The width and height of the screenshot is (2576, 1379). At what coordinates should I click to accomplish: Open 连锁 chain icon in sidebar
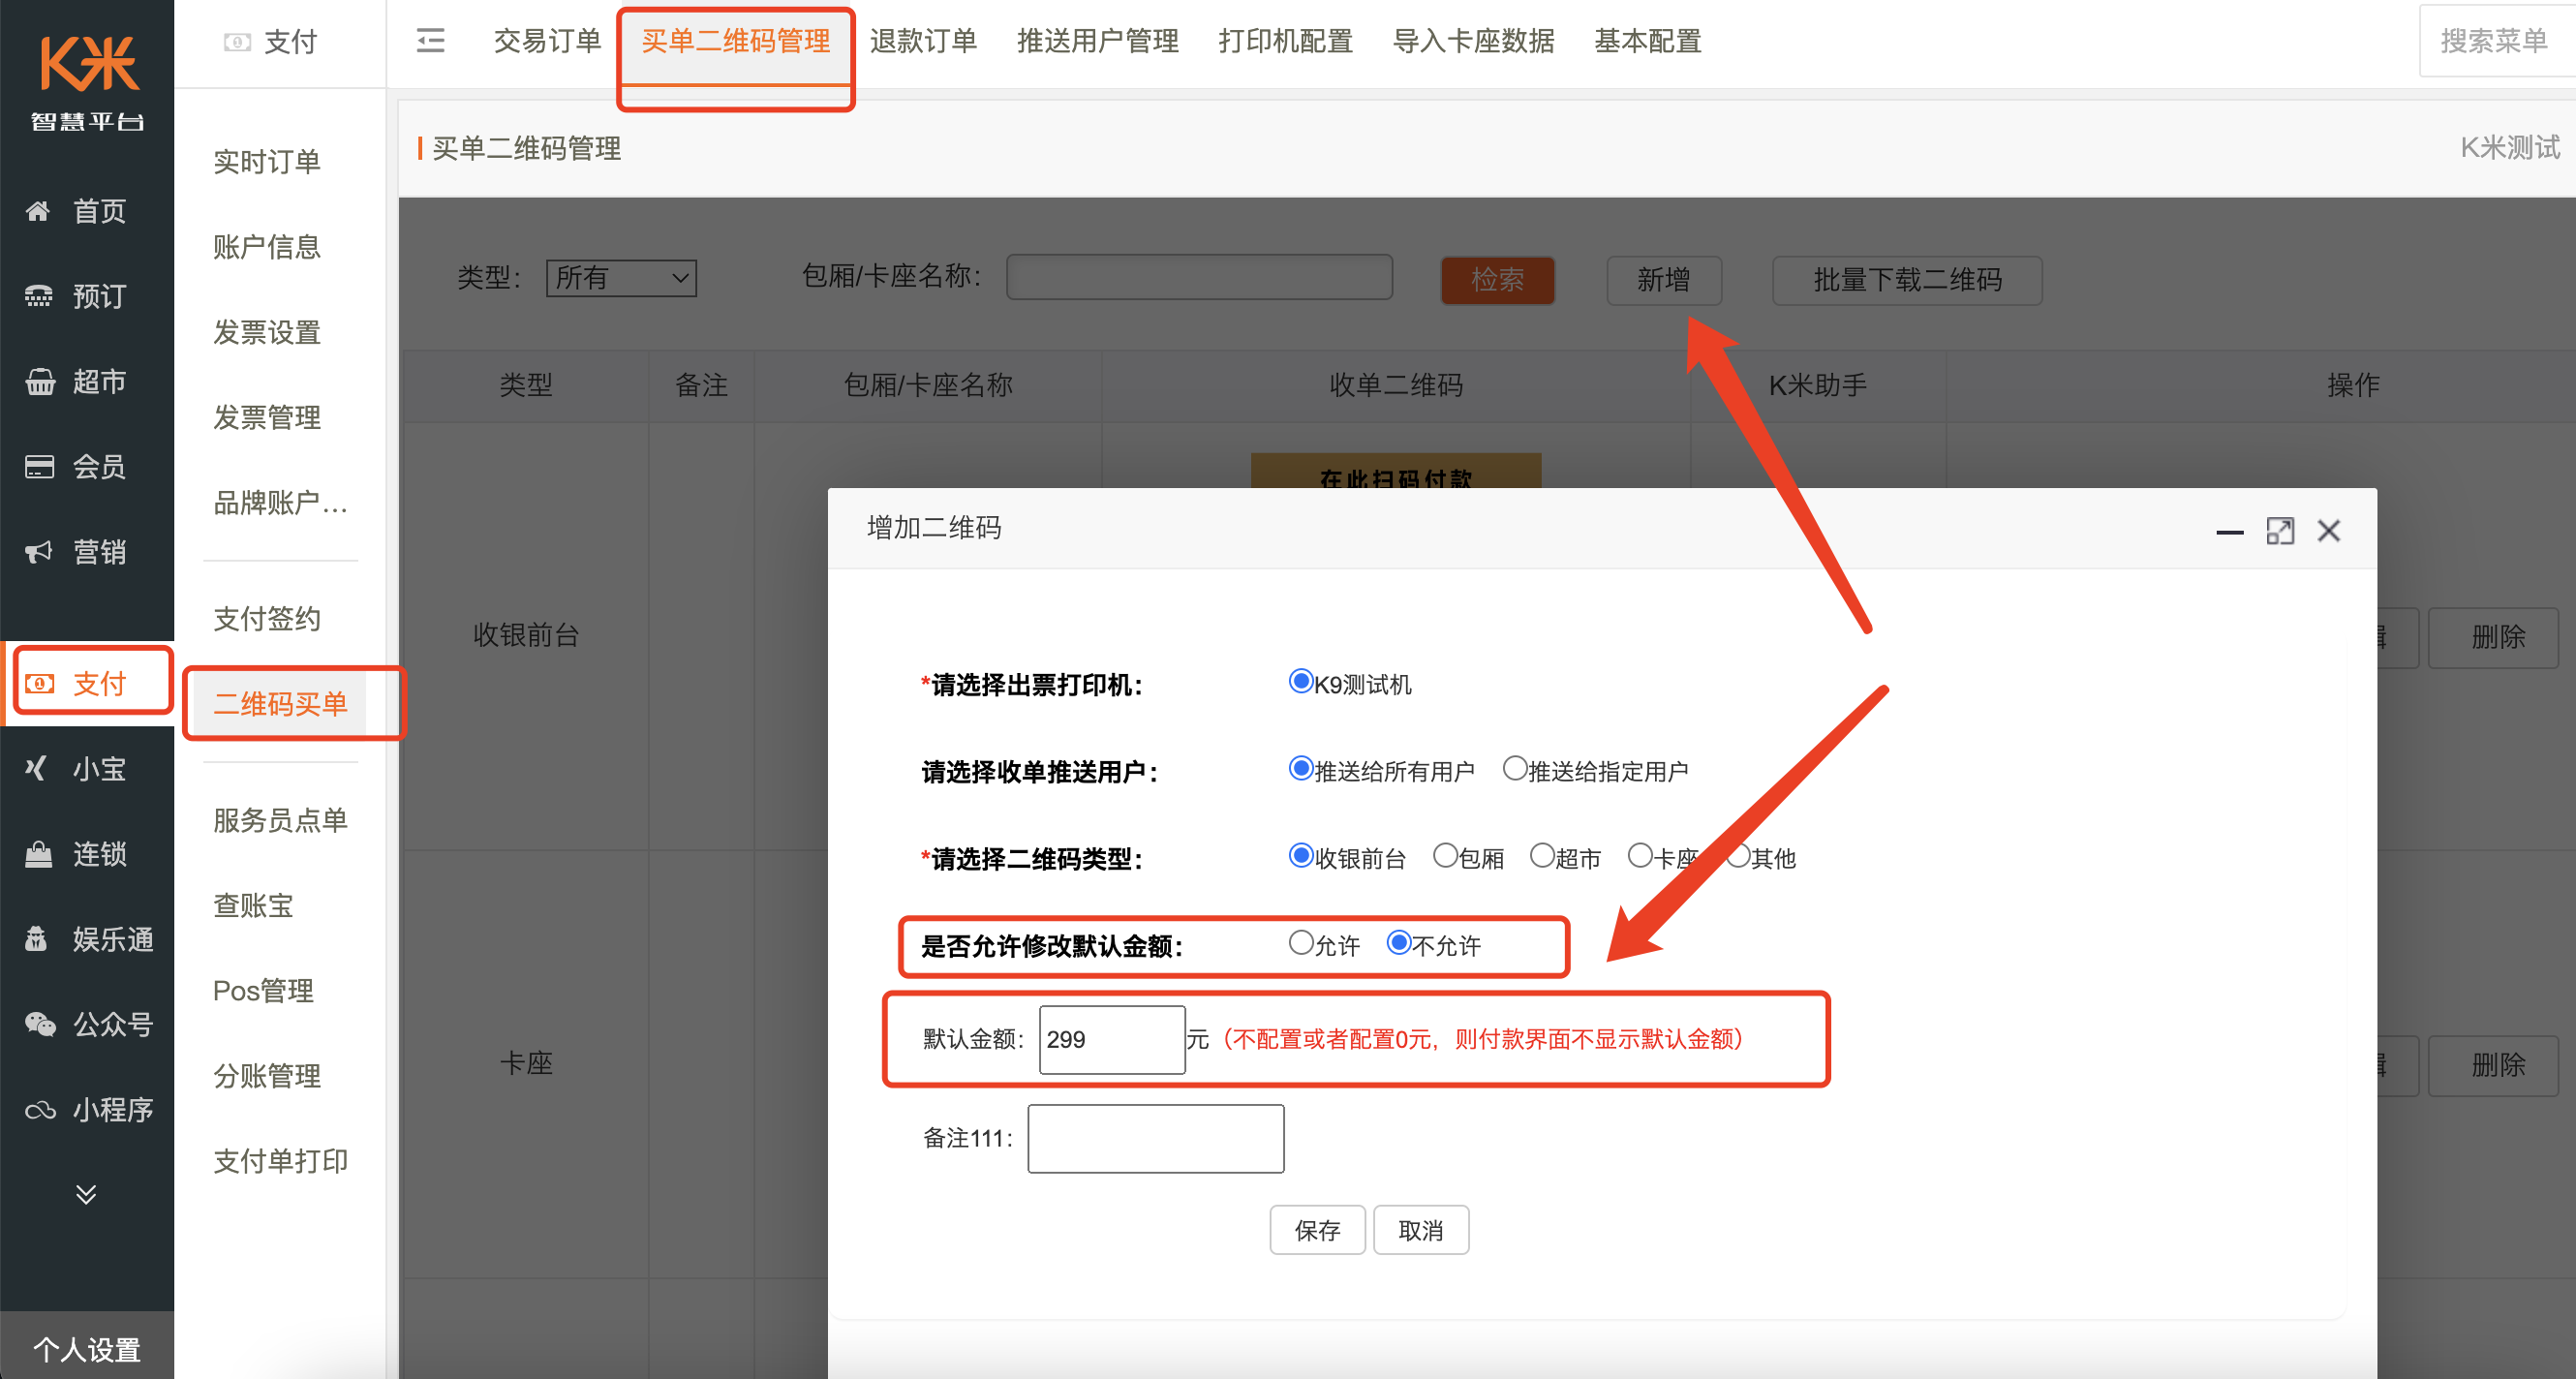click(x=38, y=854)
